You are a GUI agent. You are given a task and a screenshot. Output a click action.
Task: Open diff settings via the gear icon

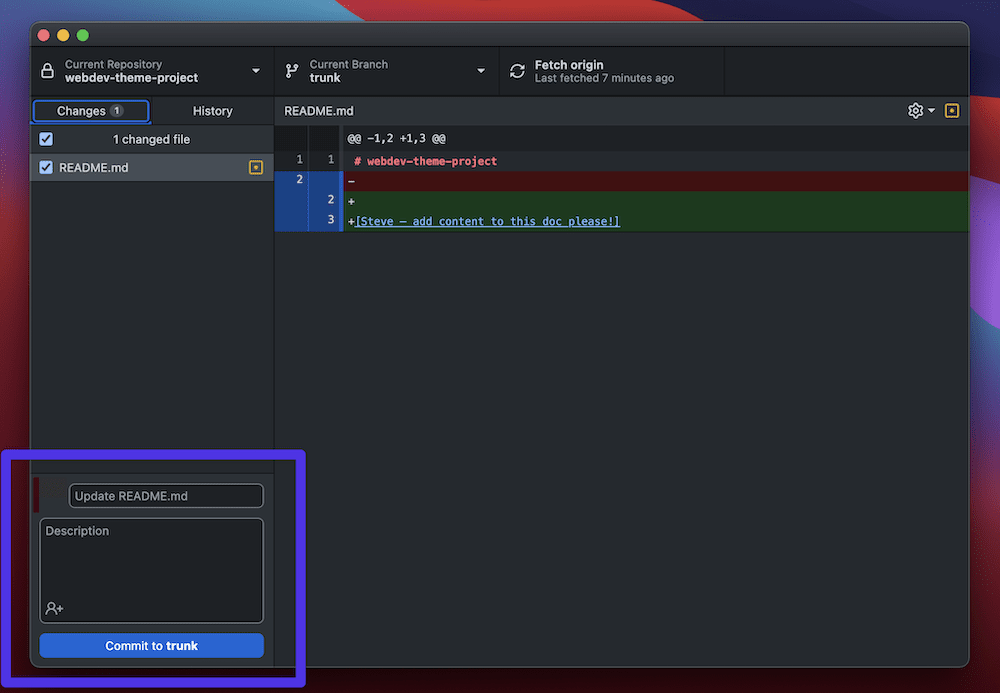pos(915,111)
